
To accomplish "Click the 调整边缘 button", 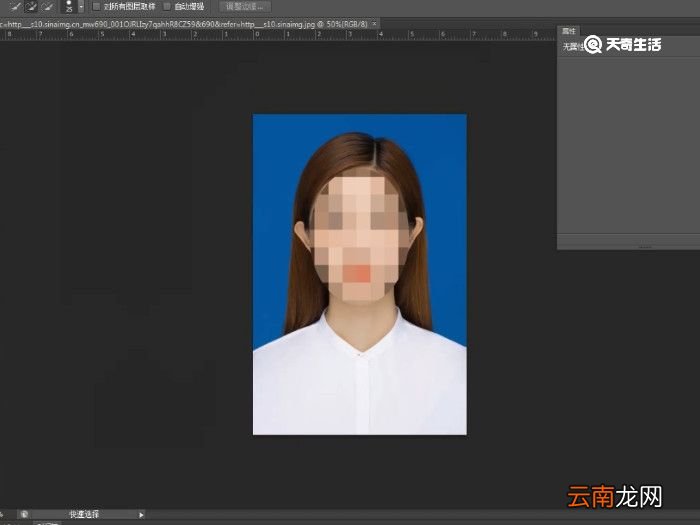I will pyautogui.click(x=245, y=7).
